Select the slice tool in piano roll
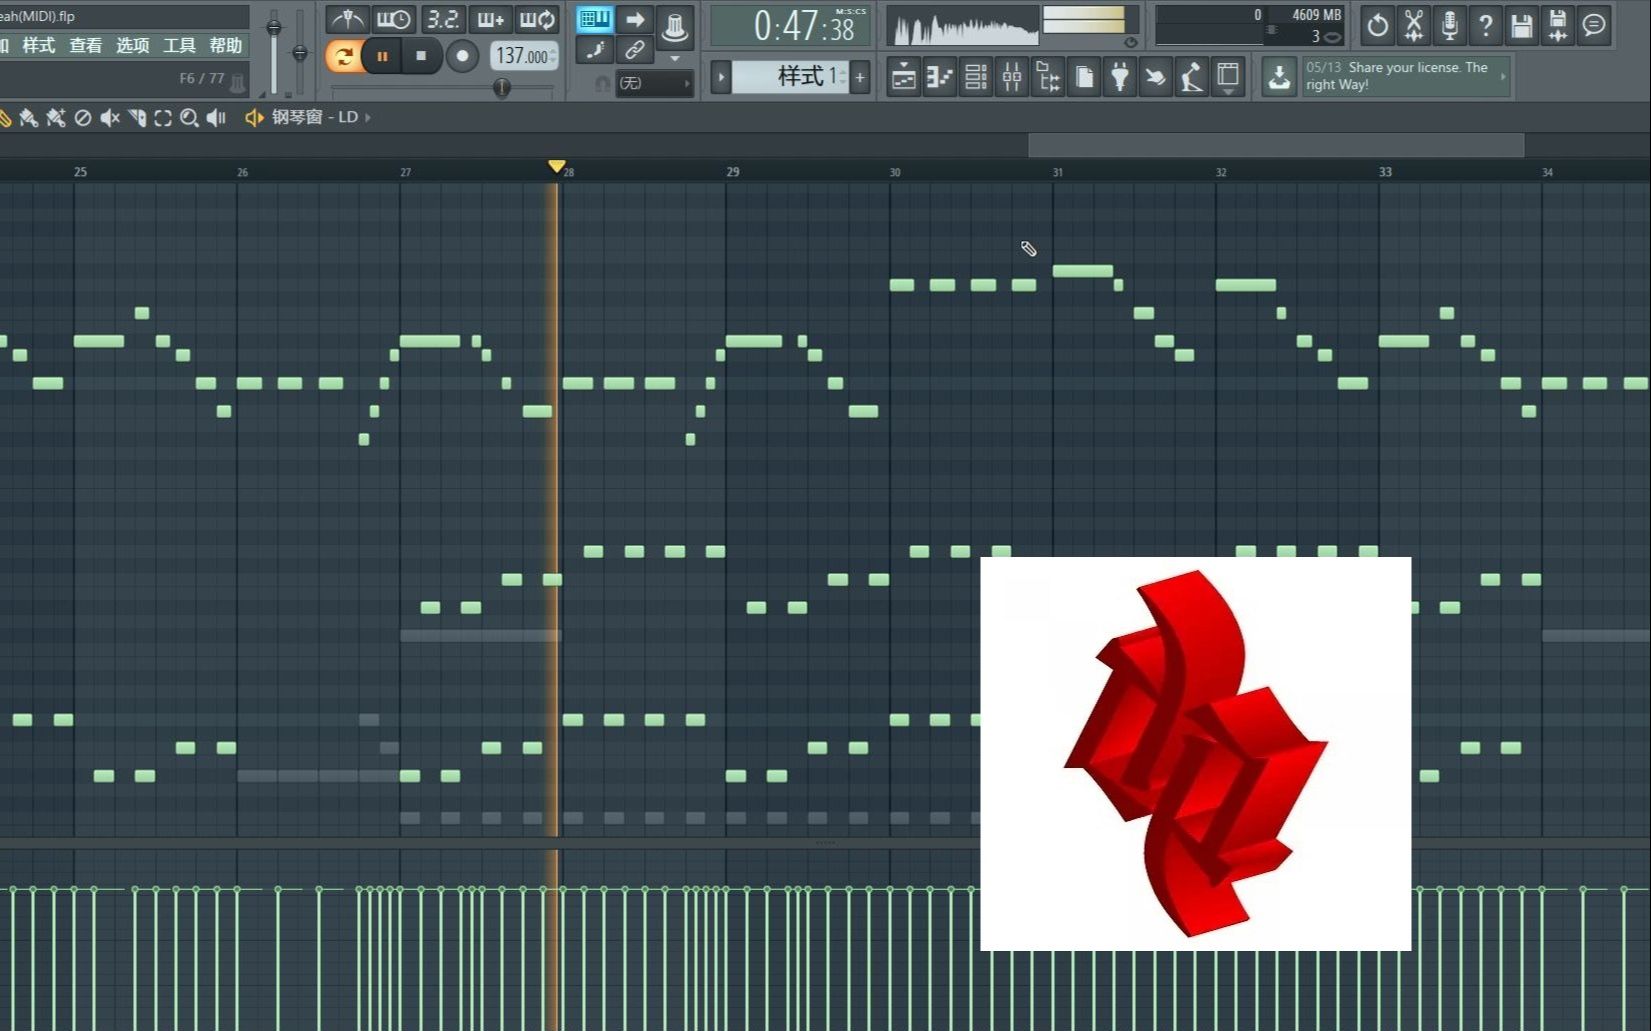 137,118
